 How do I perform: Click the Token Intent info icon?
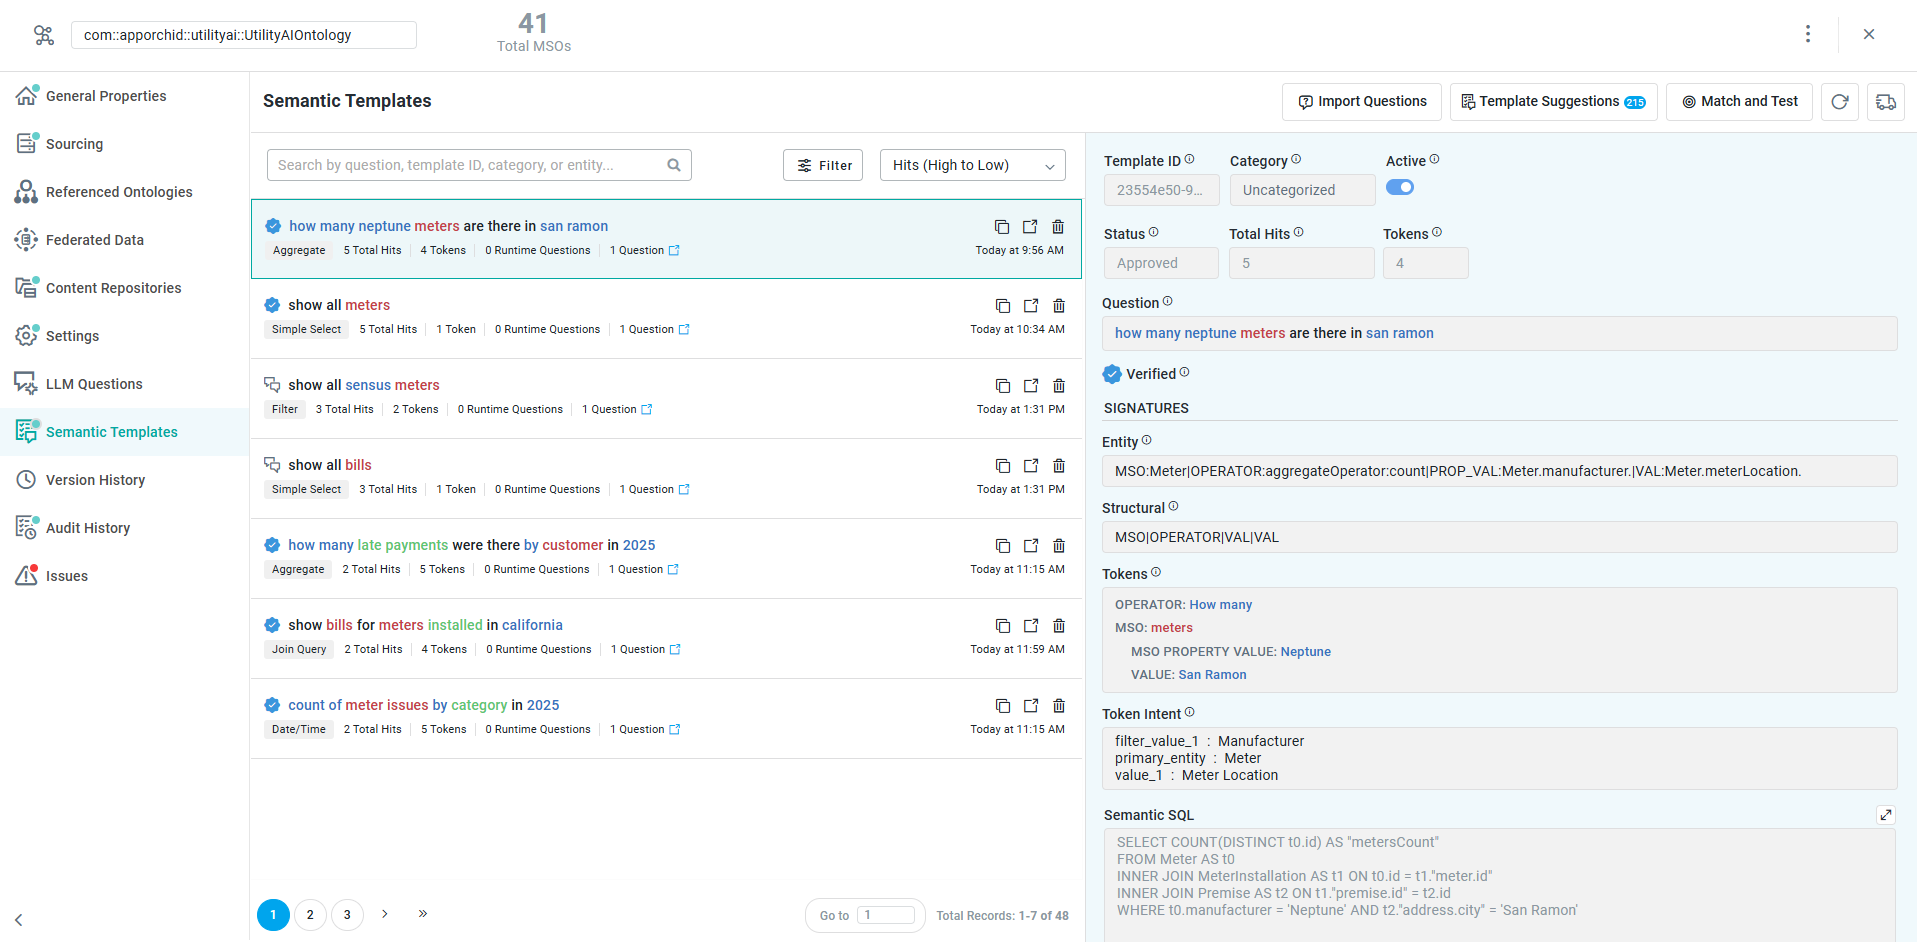1189,712
